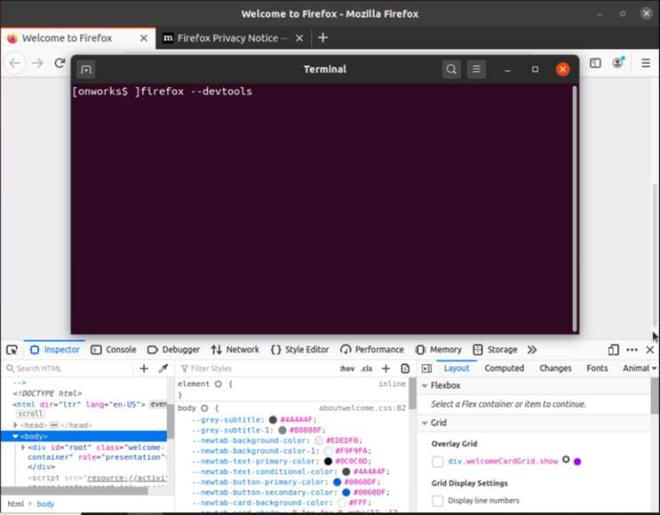Image resolution: width=660 pixels, height=515 pixels.
Task: Show more DevTools tabs chevron
Action: tap(532, 350)
